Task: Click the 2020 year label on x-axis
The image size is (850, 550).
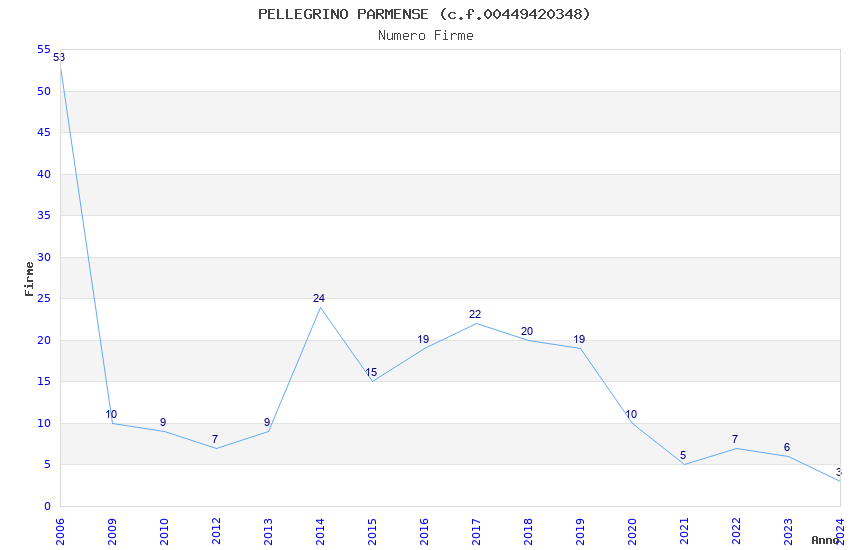Action: click(632, 528)
